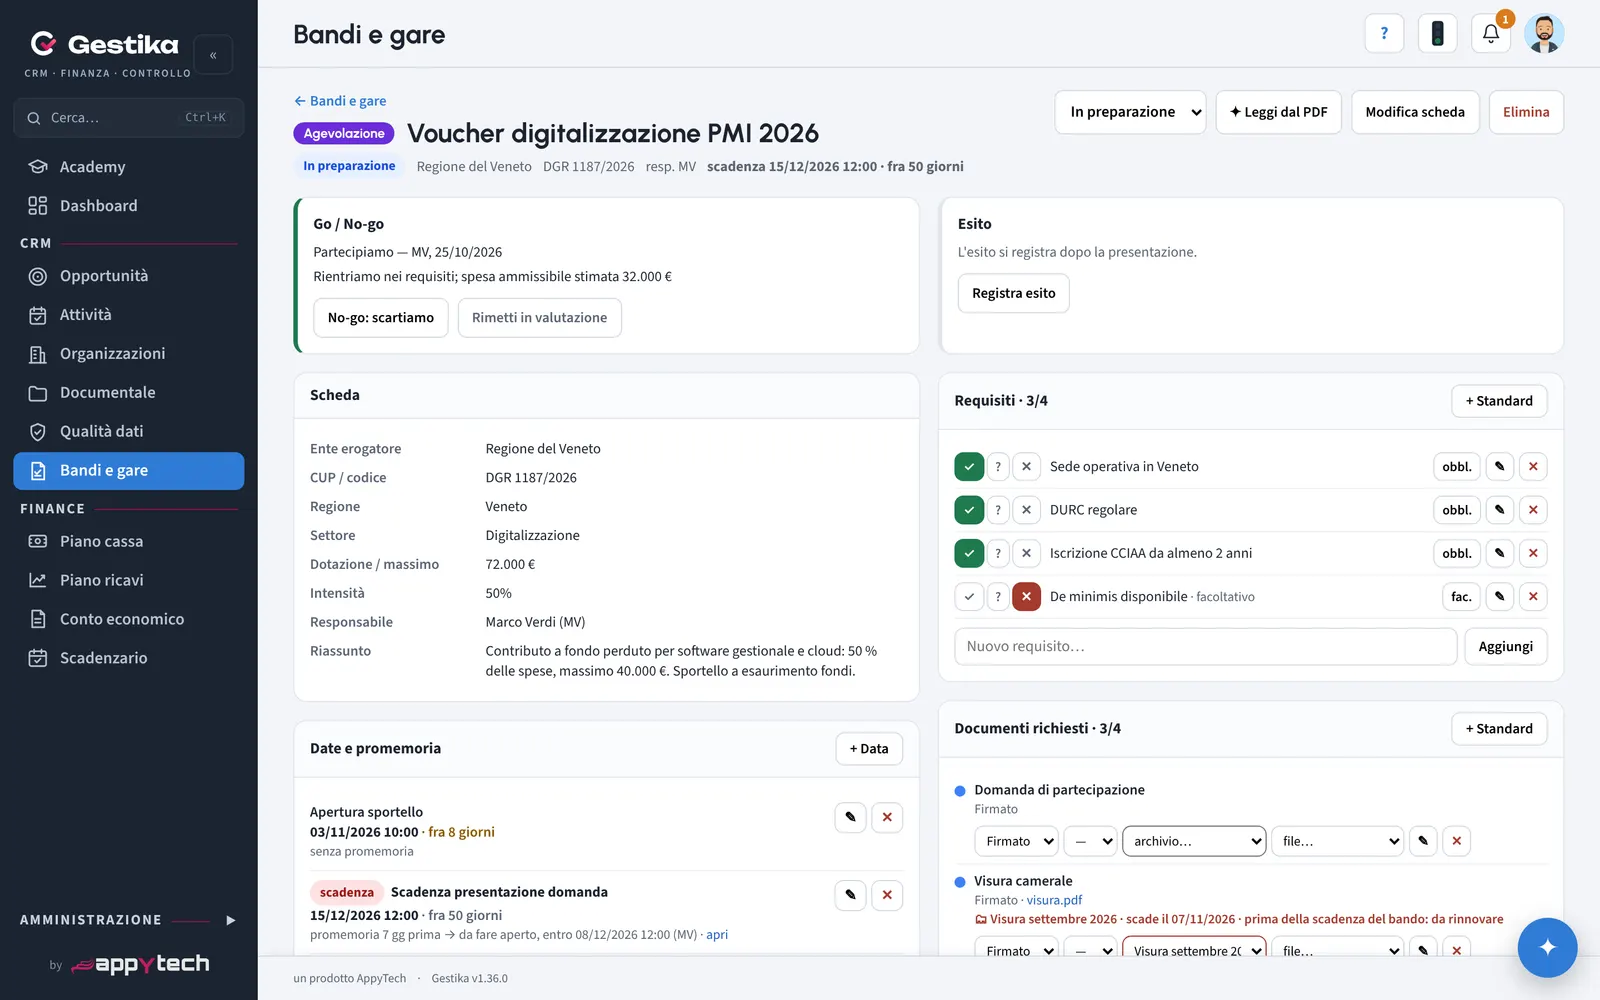Viewport: 1600px width, 1000px height.
Task: Open archivio dropdown for Domanda di partecipazione
Action: click(x=1194, y=841)
